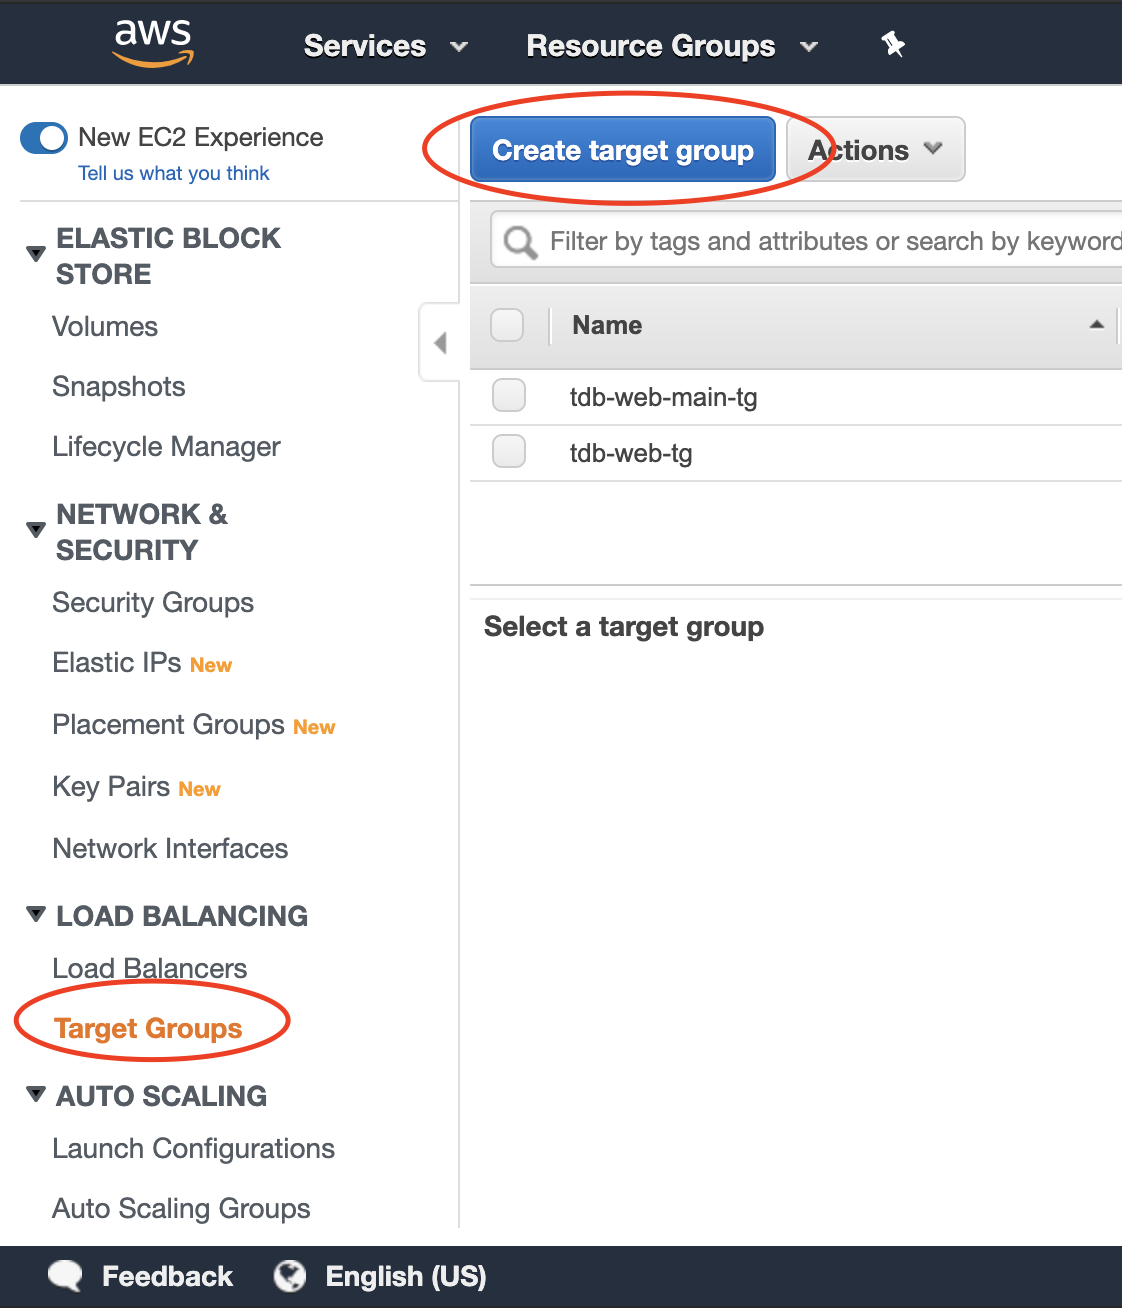The height and width of the screenshot is (1308, 1122).
Task: Click the pin shortcut icon in header
Action: (893, 44)
